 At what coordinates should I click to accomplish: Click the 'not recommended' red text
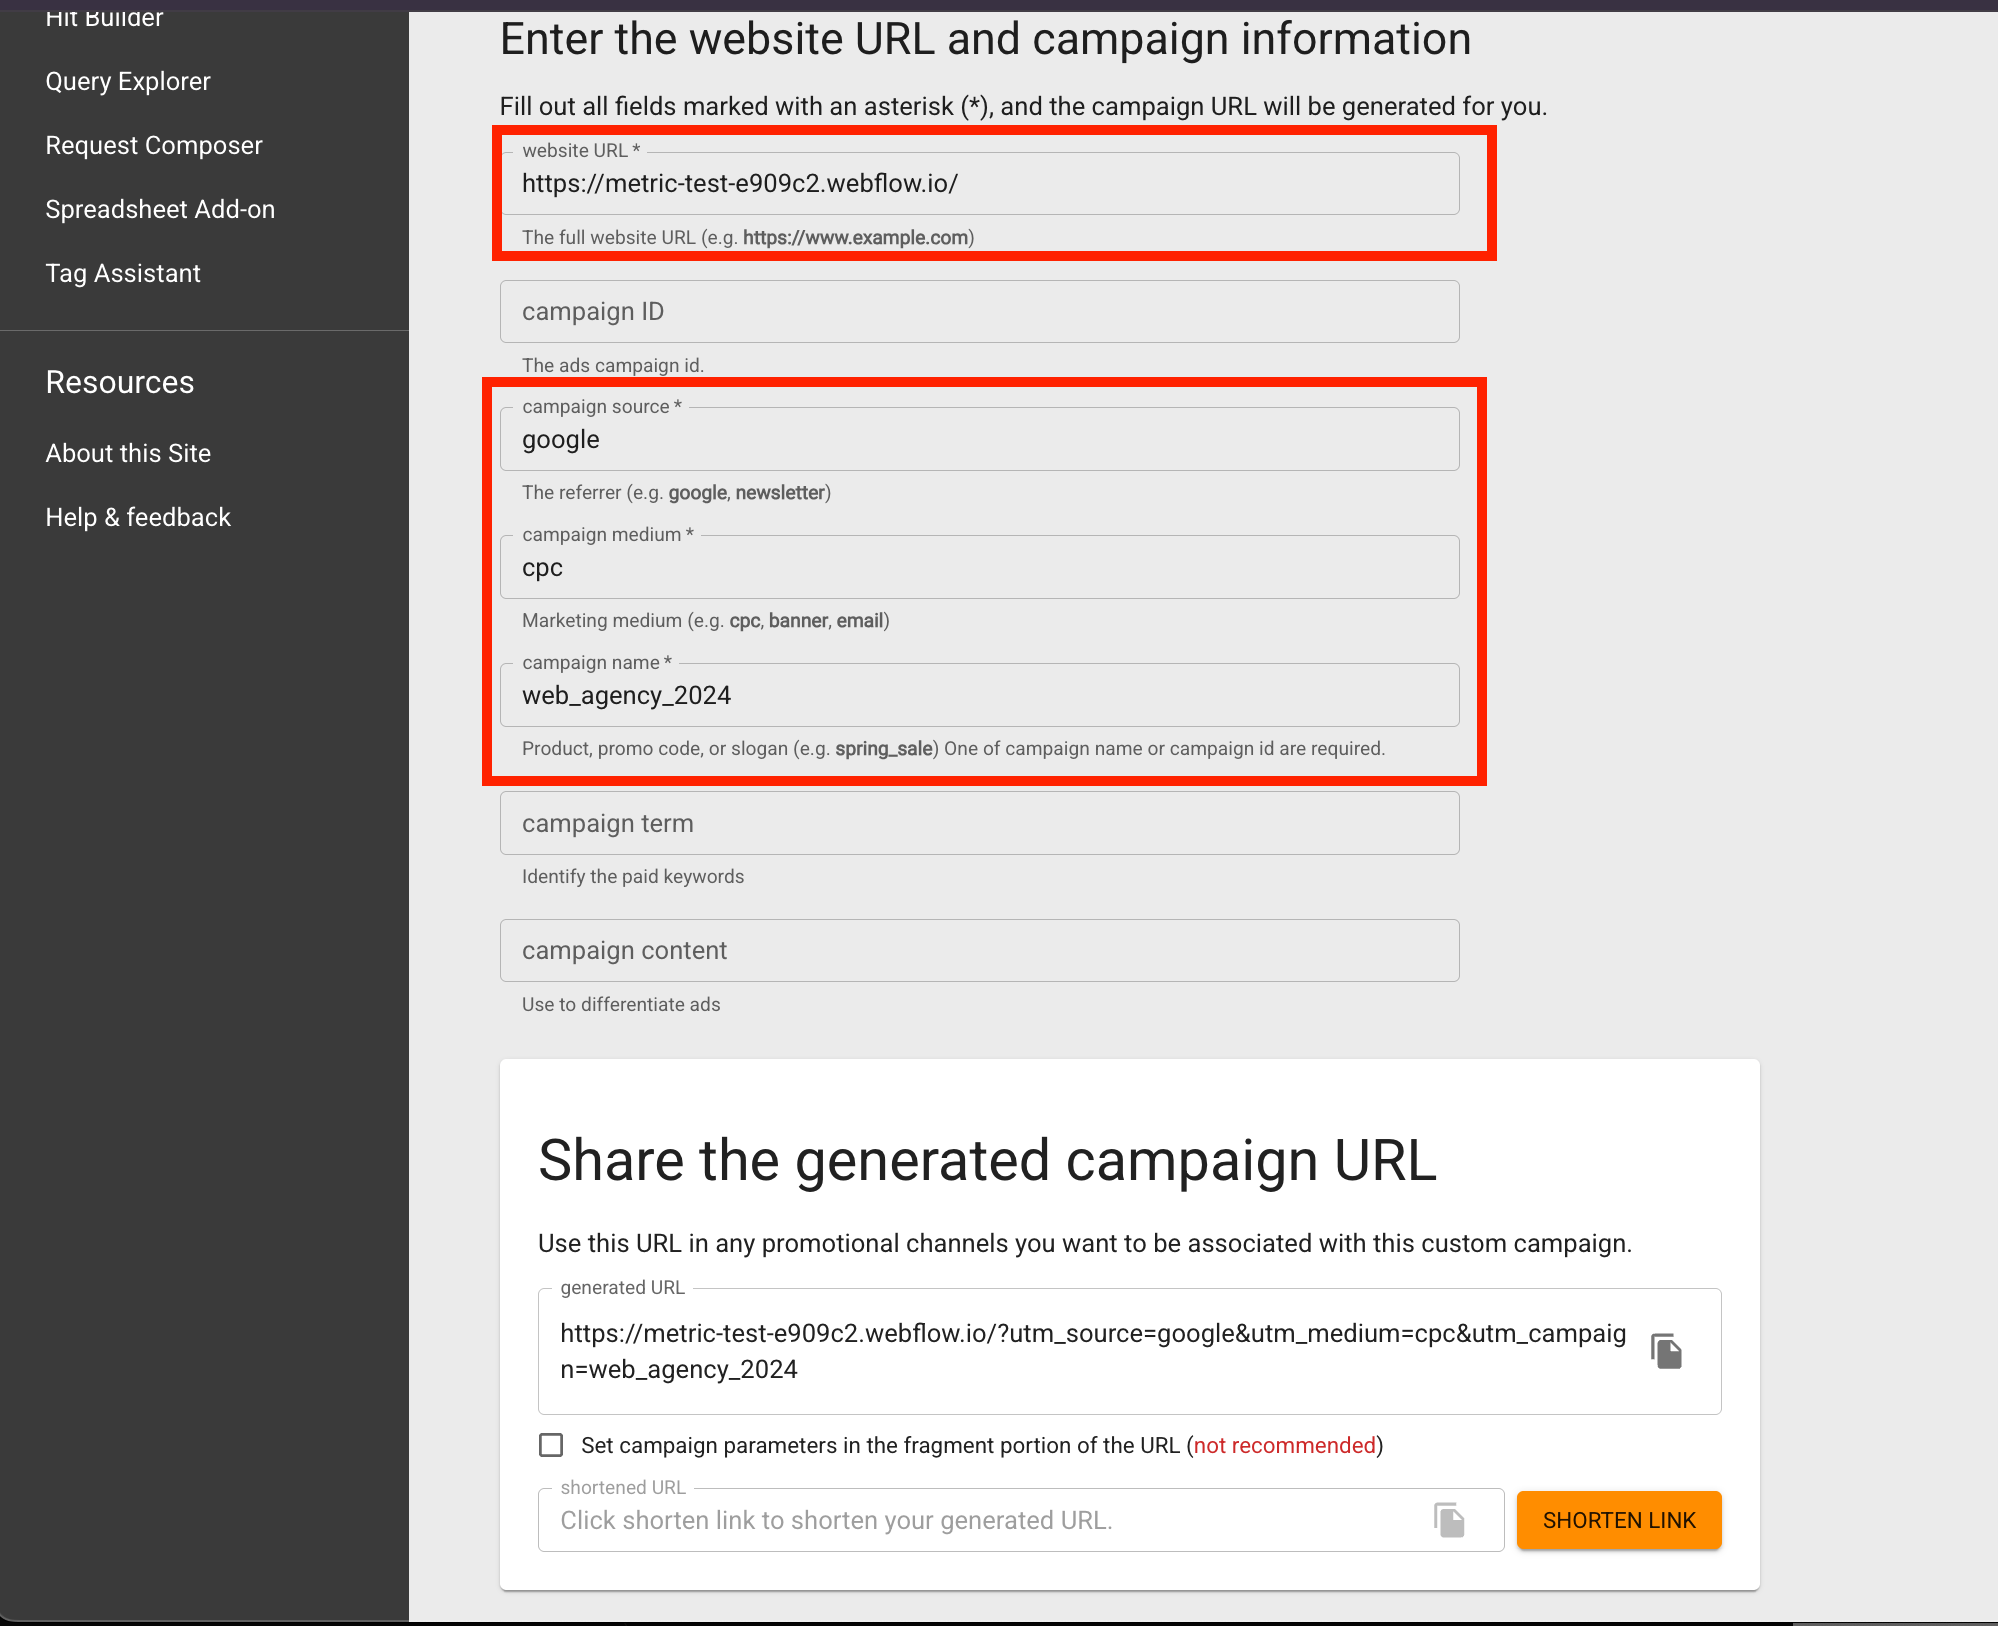click(x=1284, y=1445)
